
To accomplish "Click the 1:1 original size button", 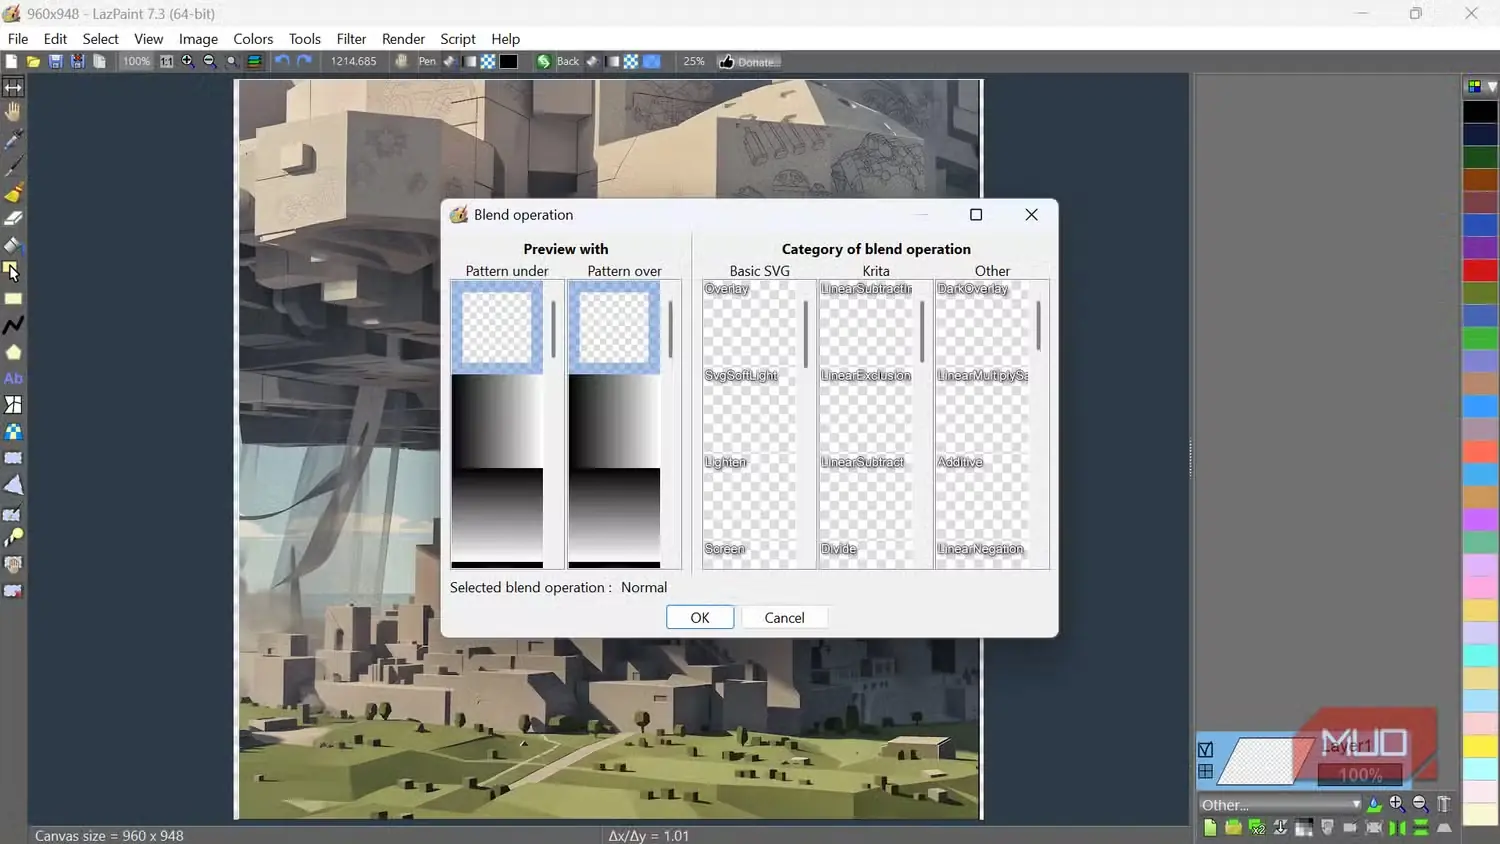I will point(166,62).
